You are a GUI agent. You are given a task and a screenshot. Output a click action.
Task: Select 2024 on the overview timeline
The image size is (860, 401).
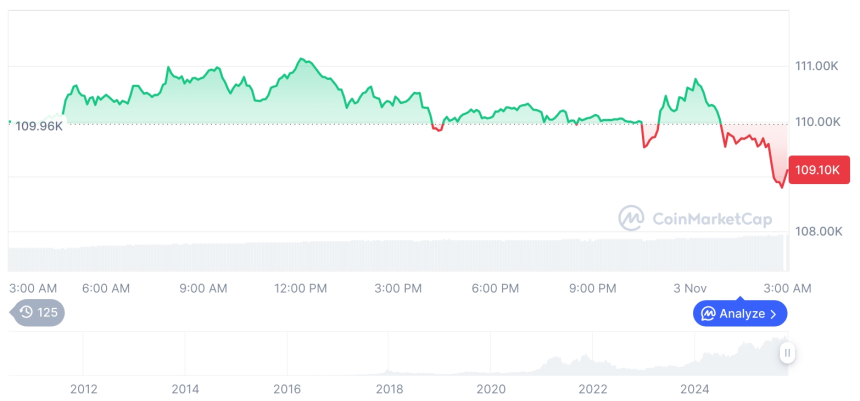pos(695,388)
